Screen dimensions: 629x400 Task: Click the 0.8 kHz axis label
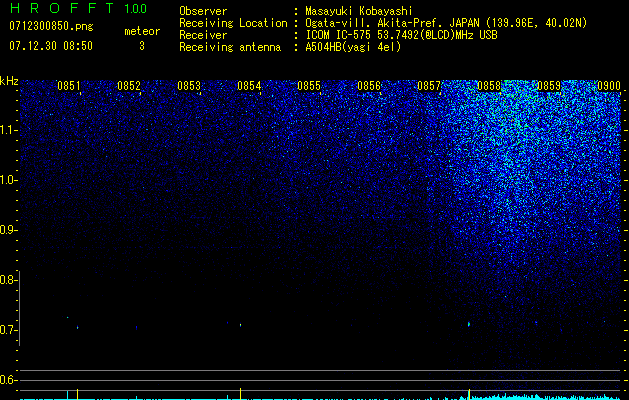tap(8, 280)
